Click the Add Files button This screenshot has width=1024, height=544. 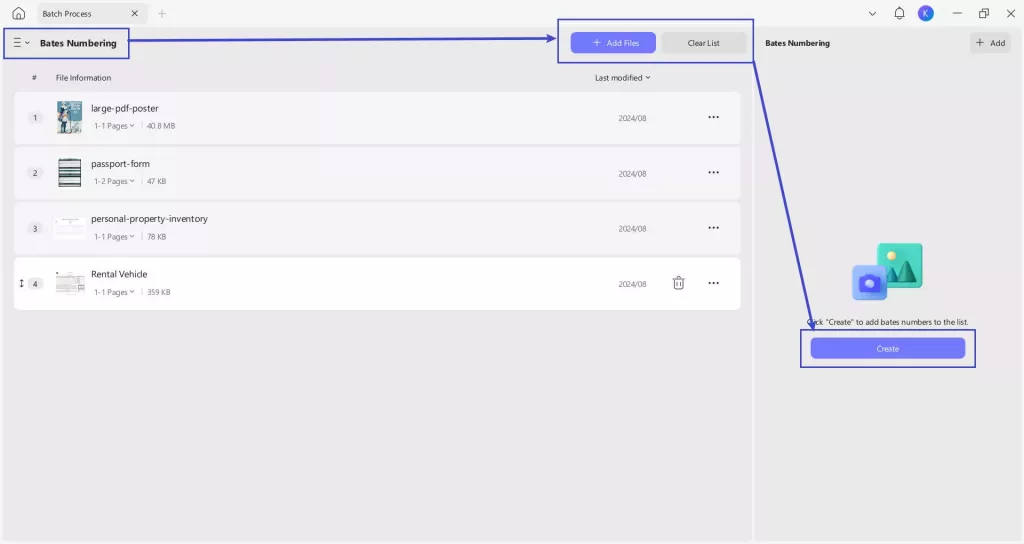tap(613, 42)
